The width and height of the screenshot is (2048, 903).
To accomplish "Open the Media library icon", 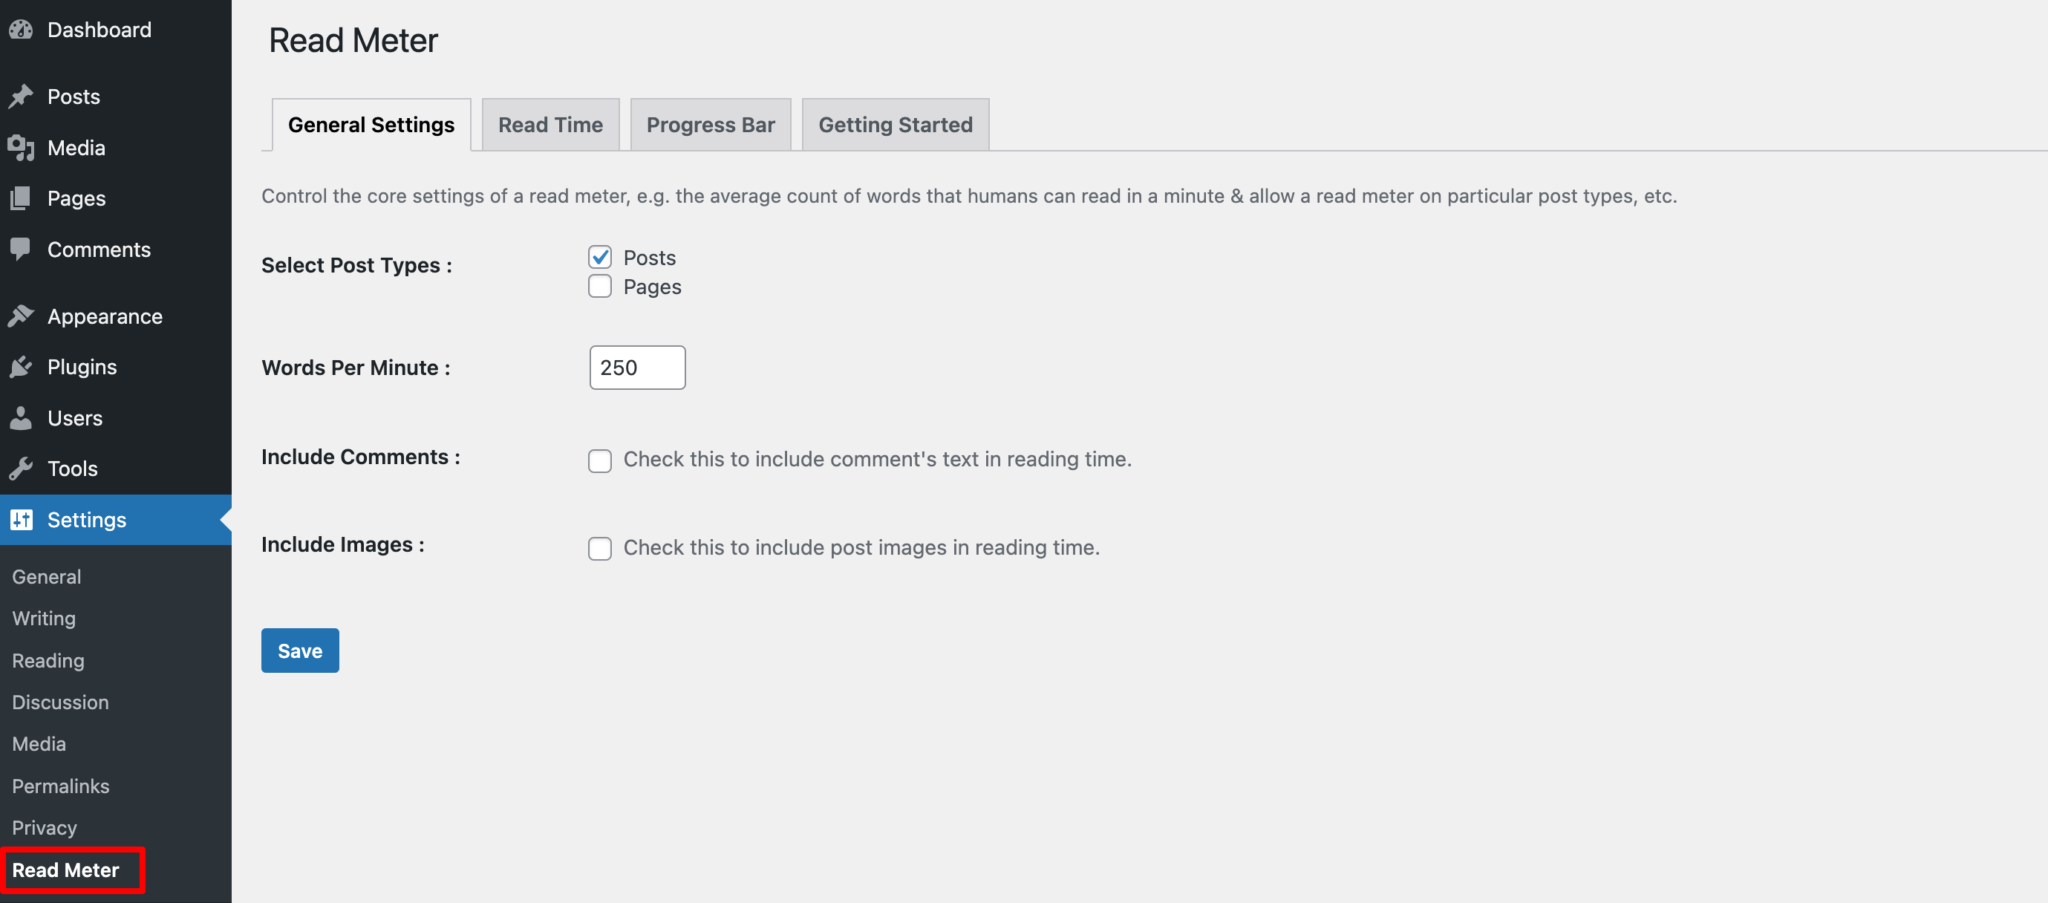I will tap(22, 147).
